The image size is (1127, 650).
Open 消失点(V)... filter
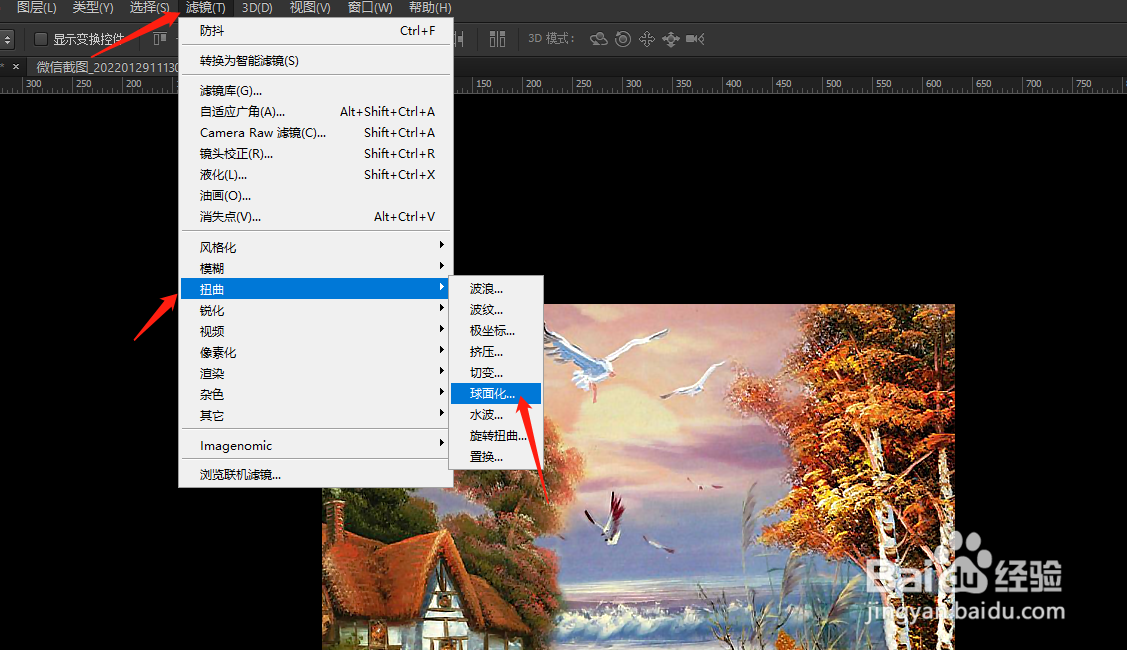click(316, 216)
